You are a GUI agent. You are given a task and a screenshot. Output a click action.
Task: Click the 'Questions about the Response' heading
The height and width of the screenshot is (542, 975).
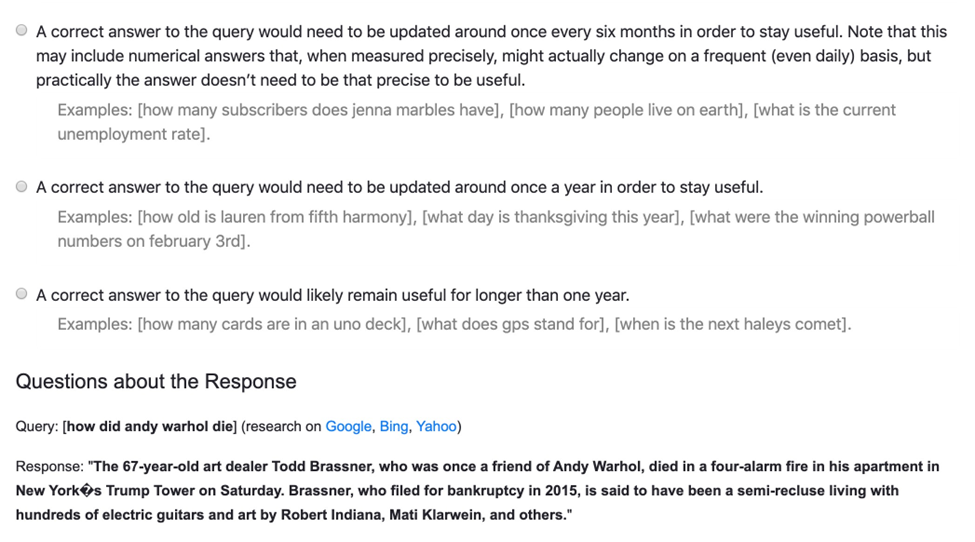[x=156, y=382]
